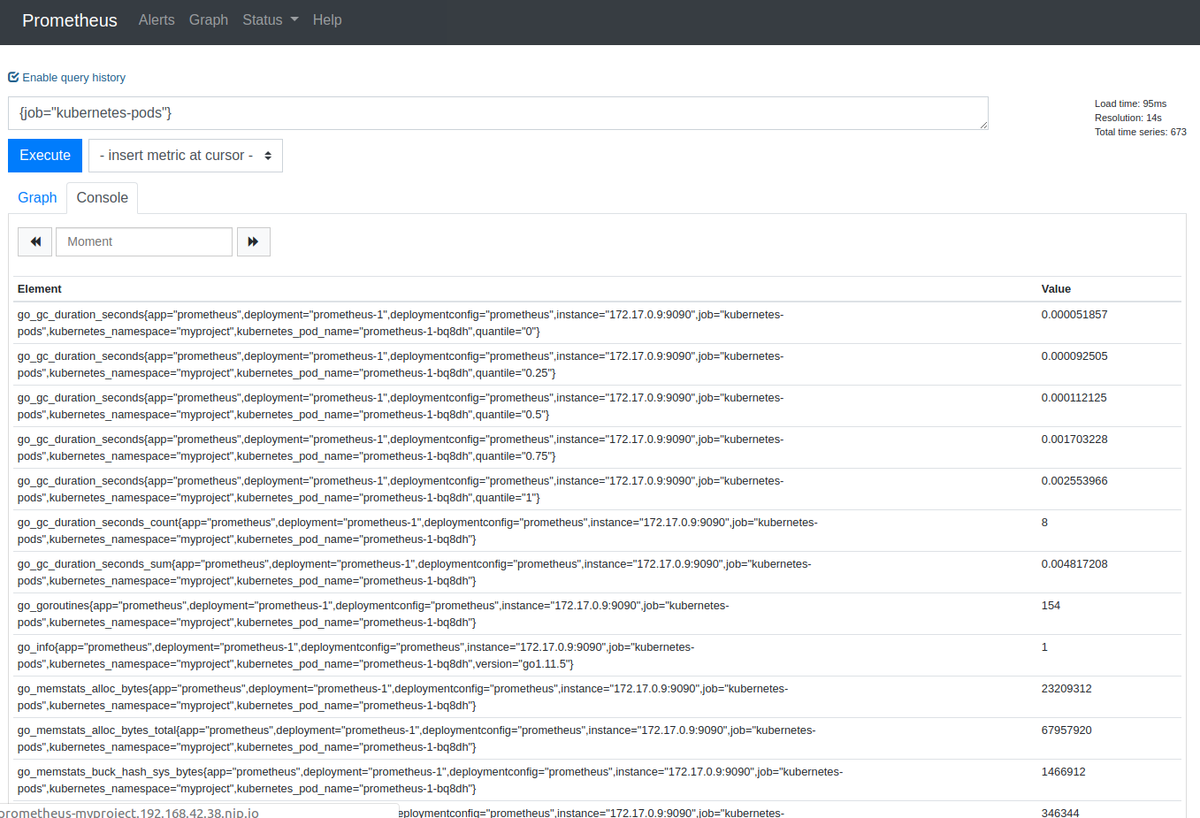1200x818 pixels.
Task: Click the go_gc_duration_seconds quantile="0.25" row
Action: tap(597, 365)
